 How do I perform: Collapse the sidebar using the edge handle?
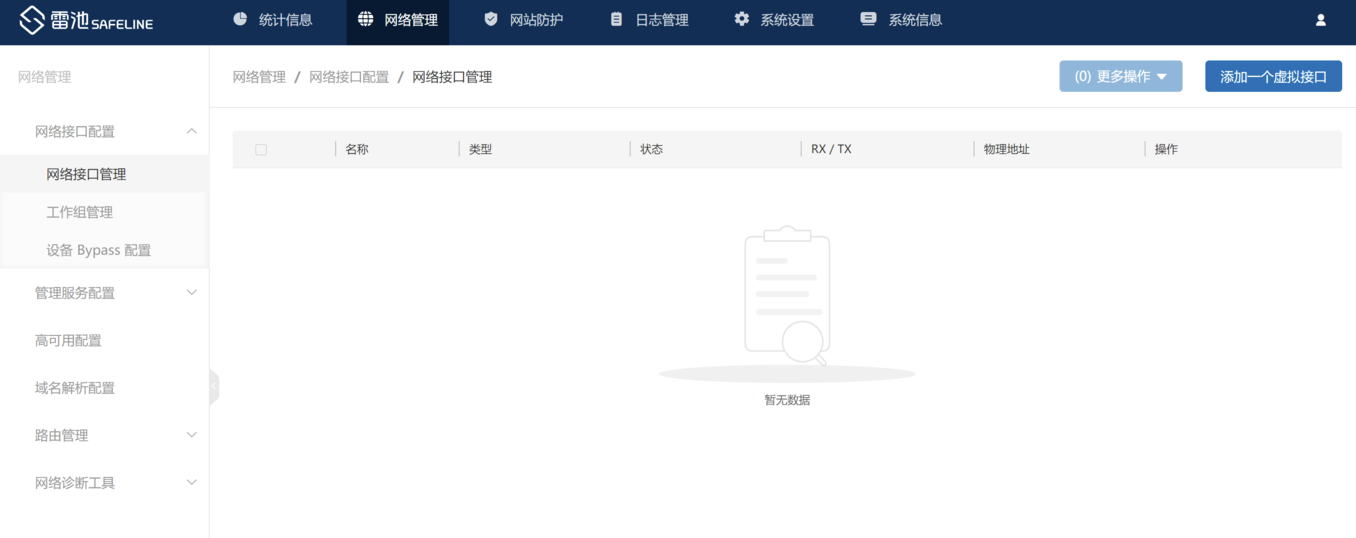point(214,387)
